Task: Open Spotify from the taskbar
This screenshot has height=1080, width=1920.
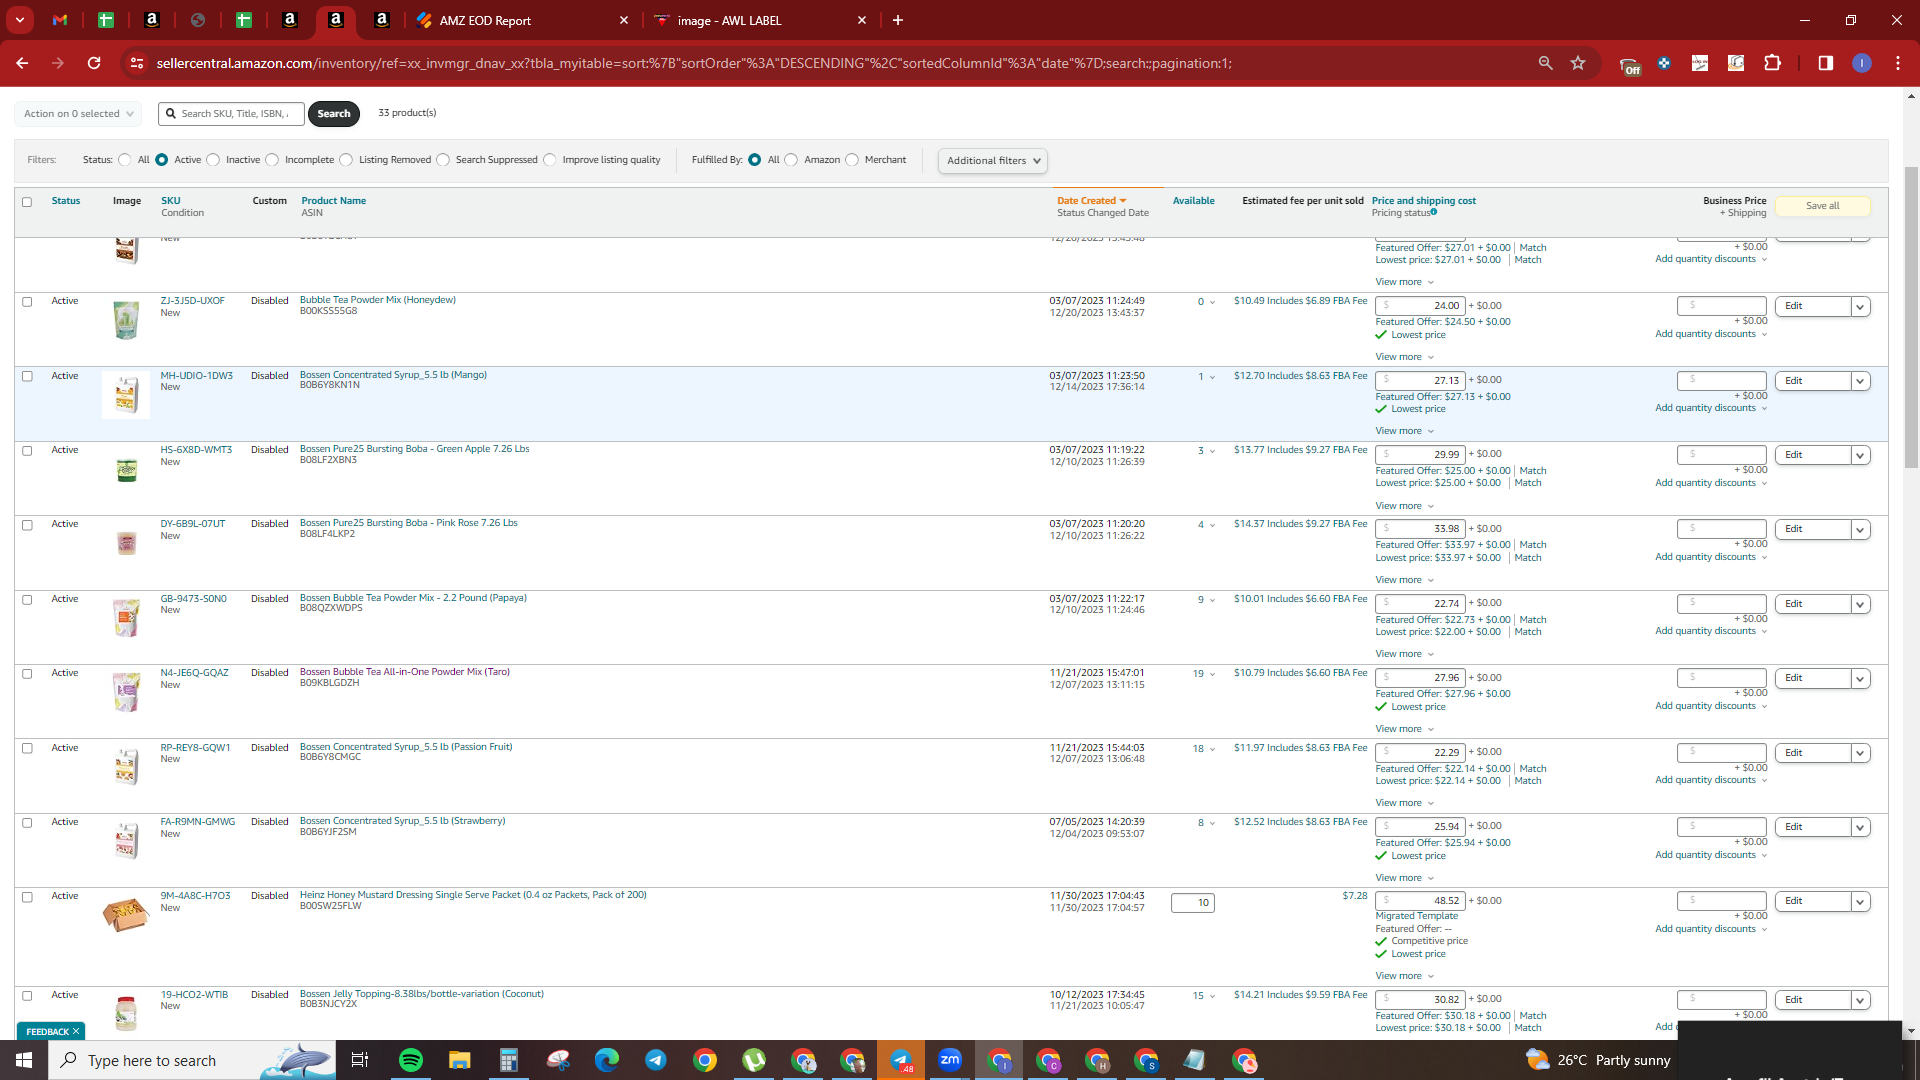Action: coord(411,1060)
